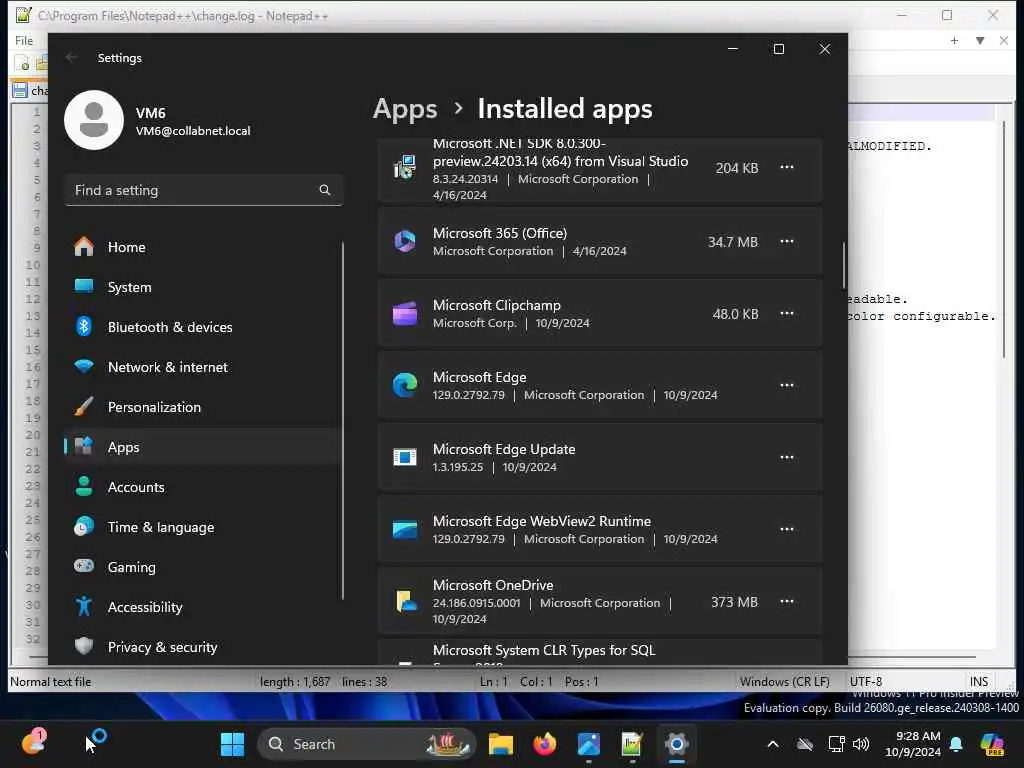Click the Settings back arrow
Image resolution: width=1024 pixels, height=768 pixels.
pos(72,57)
